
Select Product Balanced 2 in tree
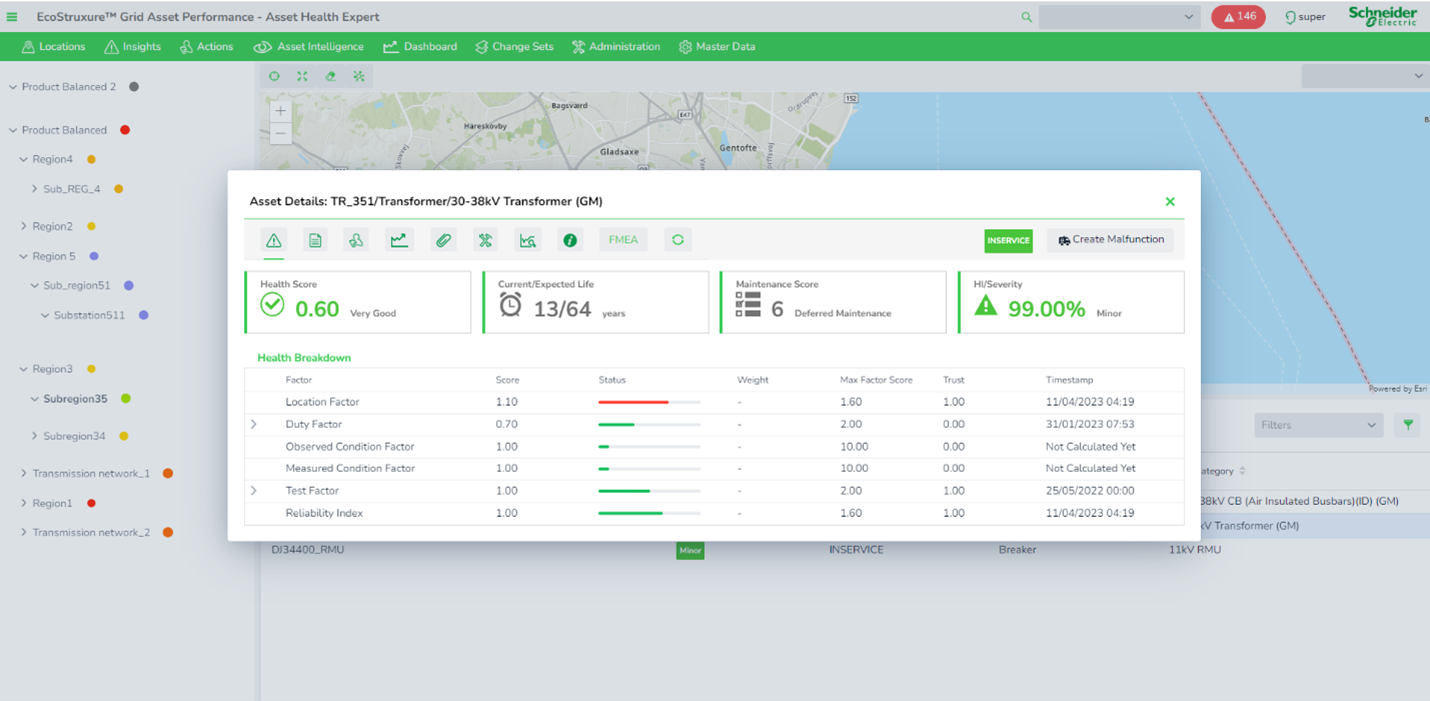tap(69, 87)
